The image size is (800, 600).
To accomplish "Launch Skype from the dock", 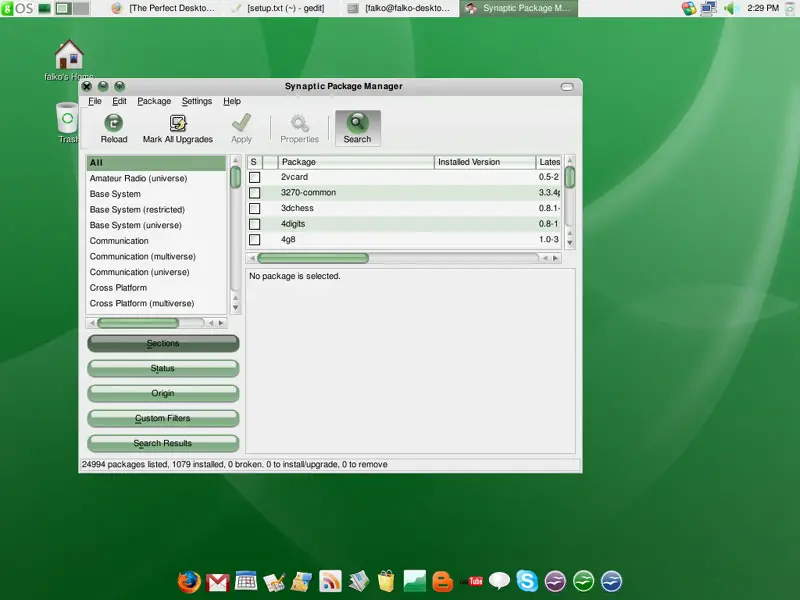I will click(527, 581).
